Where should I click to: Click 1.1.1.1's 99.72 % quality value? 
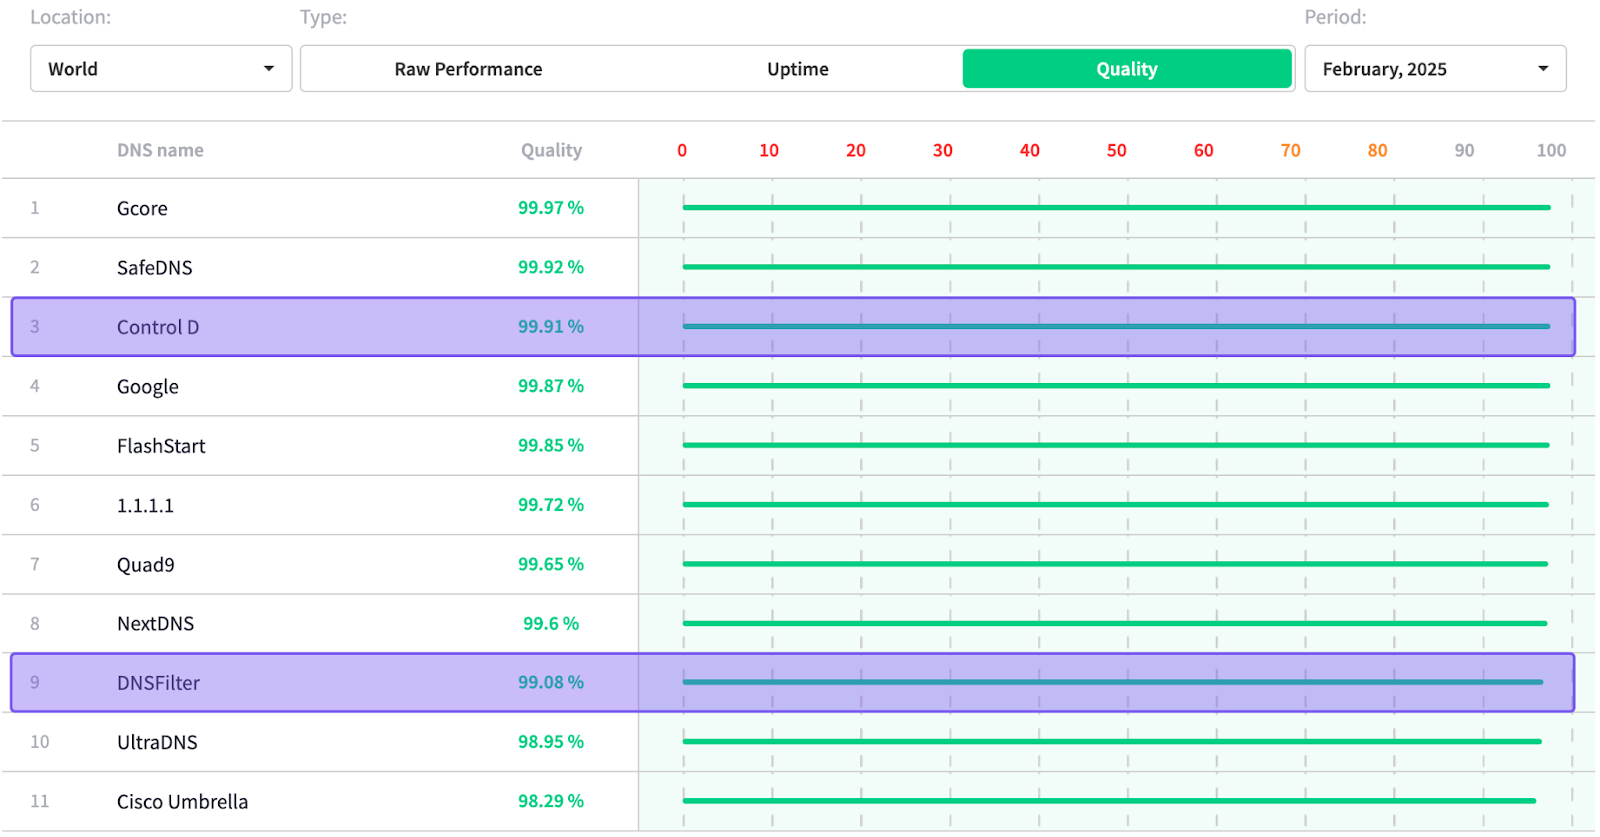pos(551,505)
